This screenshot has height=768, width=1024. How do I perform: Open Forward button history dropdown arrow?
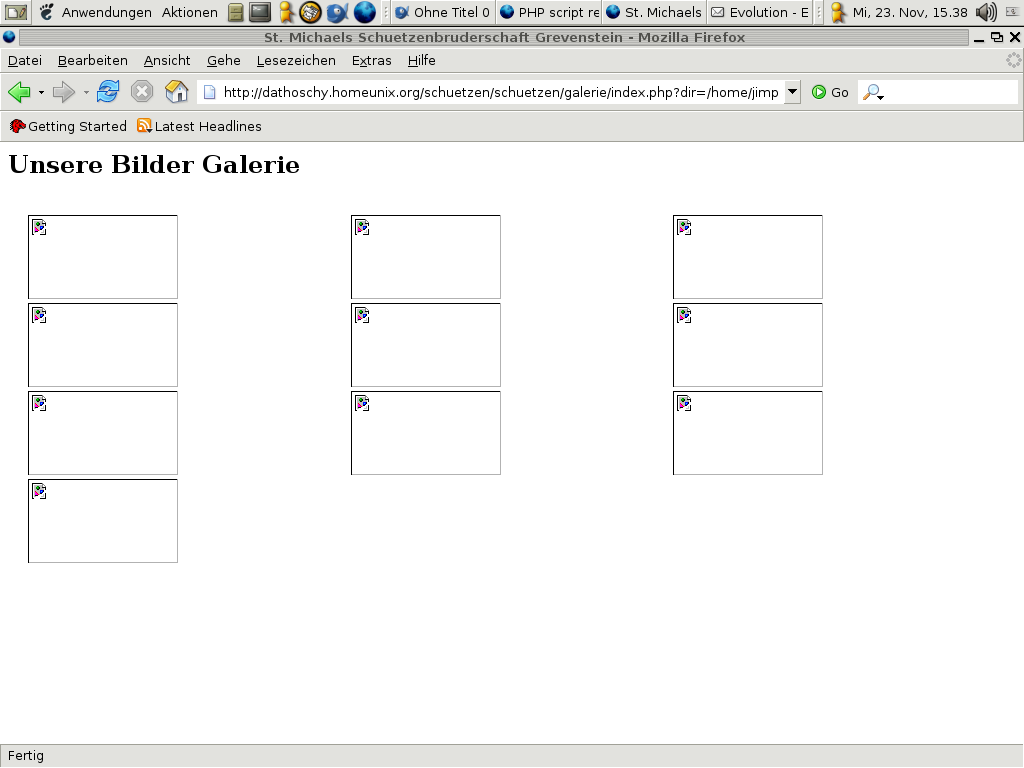[x=86, y=93]
